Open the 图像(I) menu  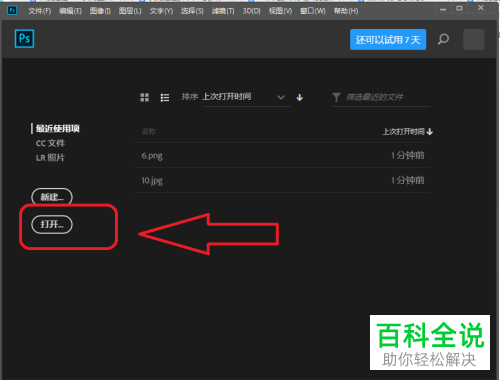pyautogui.click(x=100, y=11)
